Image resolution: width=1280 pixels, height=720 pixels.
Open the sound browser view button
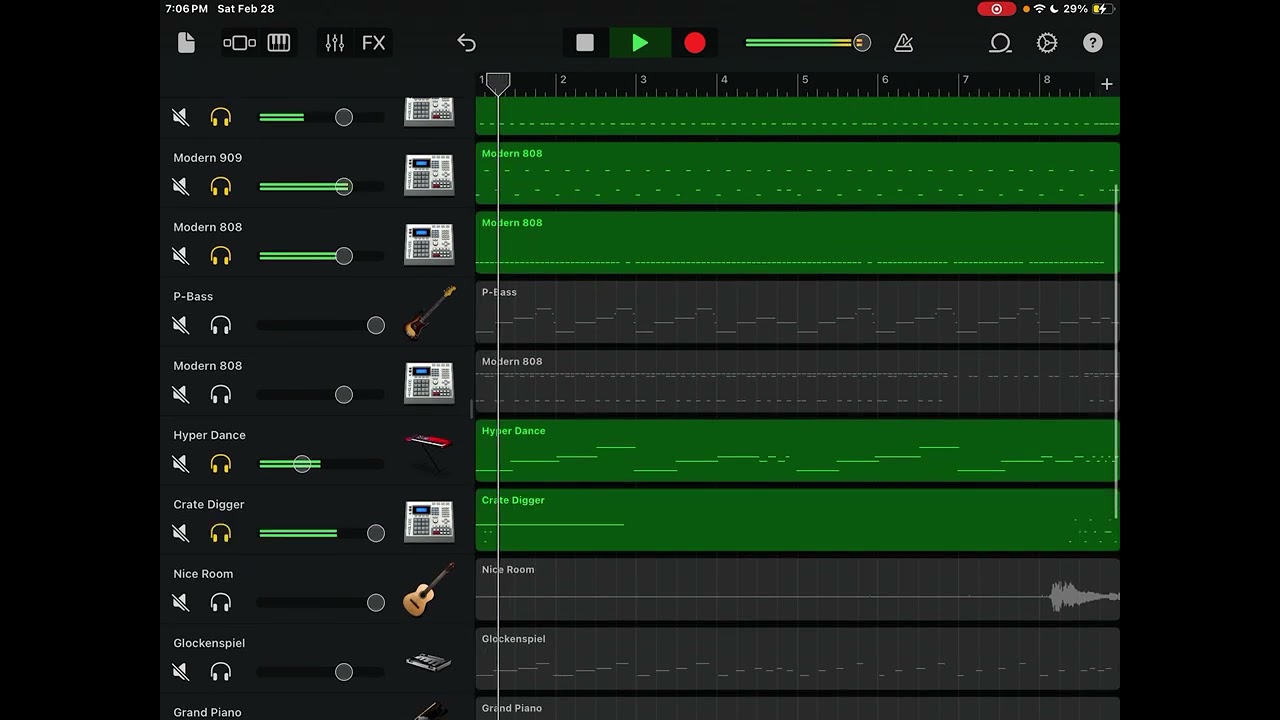(240, 43)
